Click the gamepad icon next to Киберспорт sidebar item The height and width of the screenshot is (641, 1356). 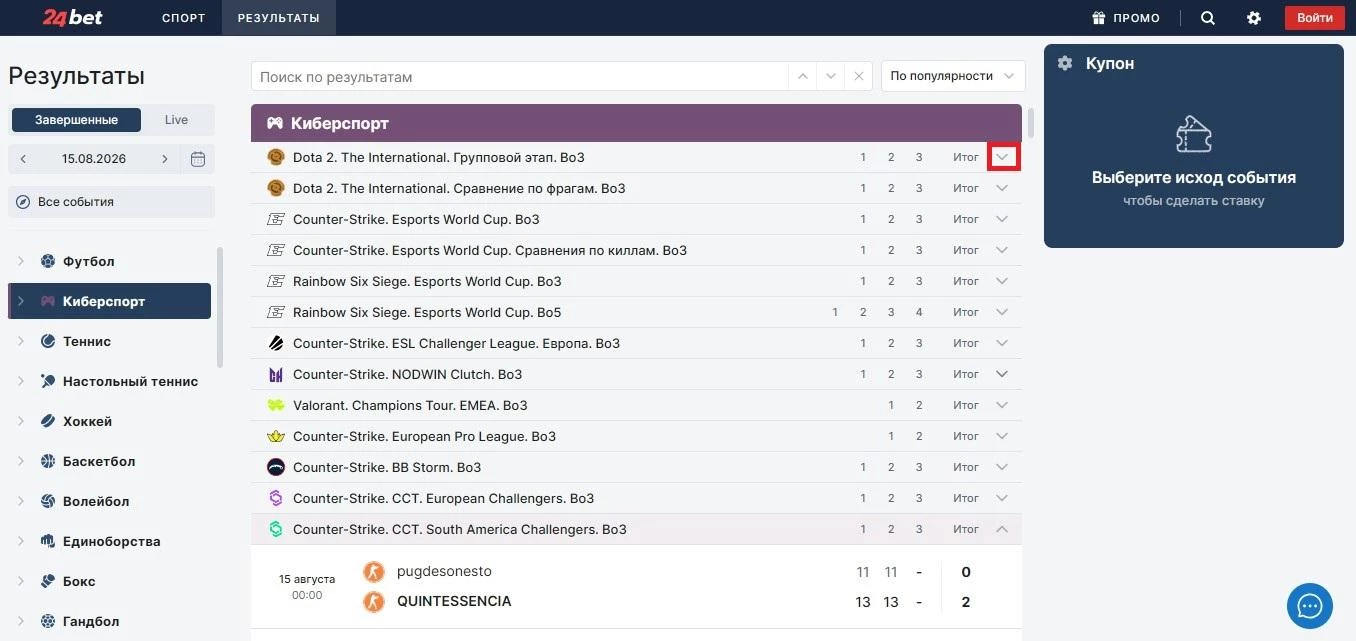tap(48, 301)
